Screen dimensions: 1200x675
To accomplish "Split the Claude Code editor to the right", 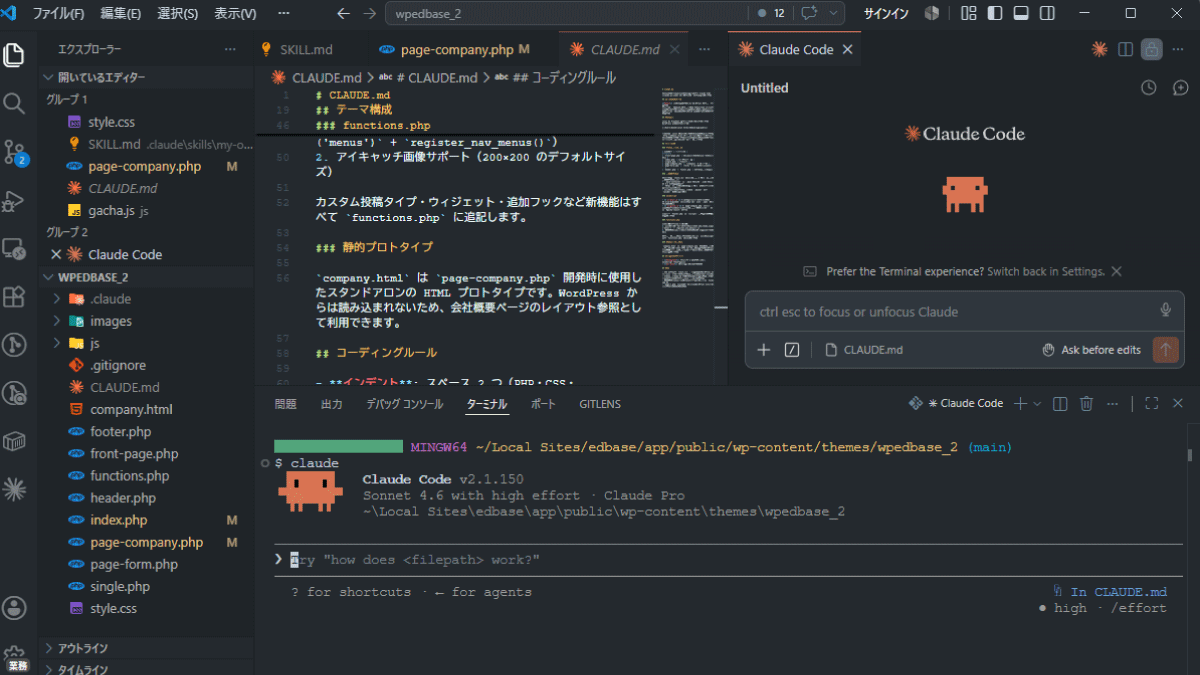I will click(x=1125, y=49).
